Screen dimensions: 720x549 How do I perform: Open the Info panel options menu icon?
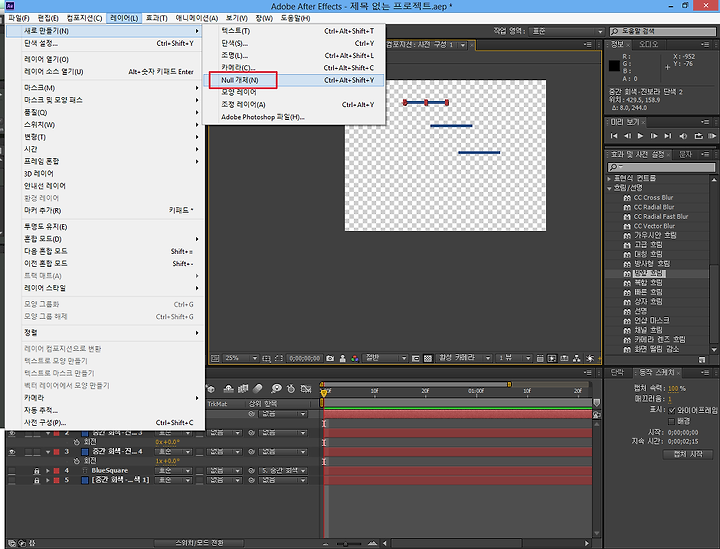coord(706,44)
